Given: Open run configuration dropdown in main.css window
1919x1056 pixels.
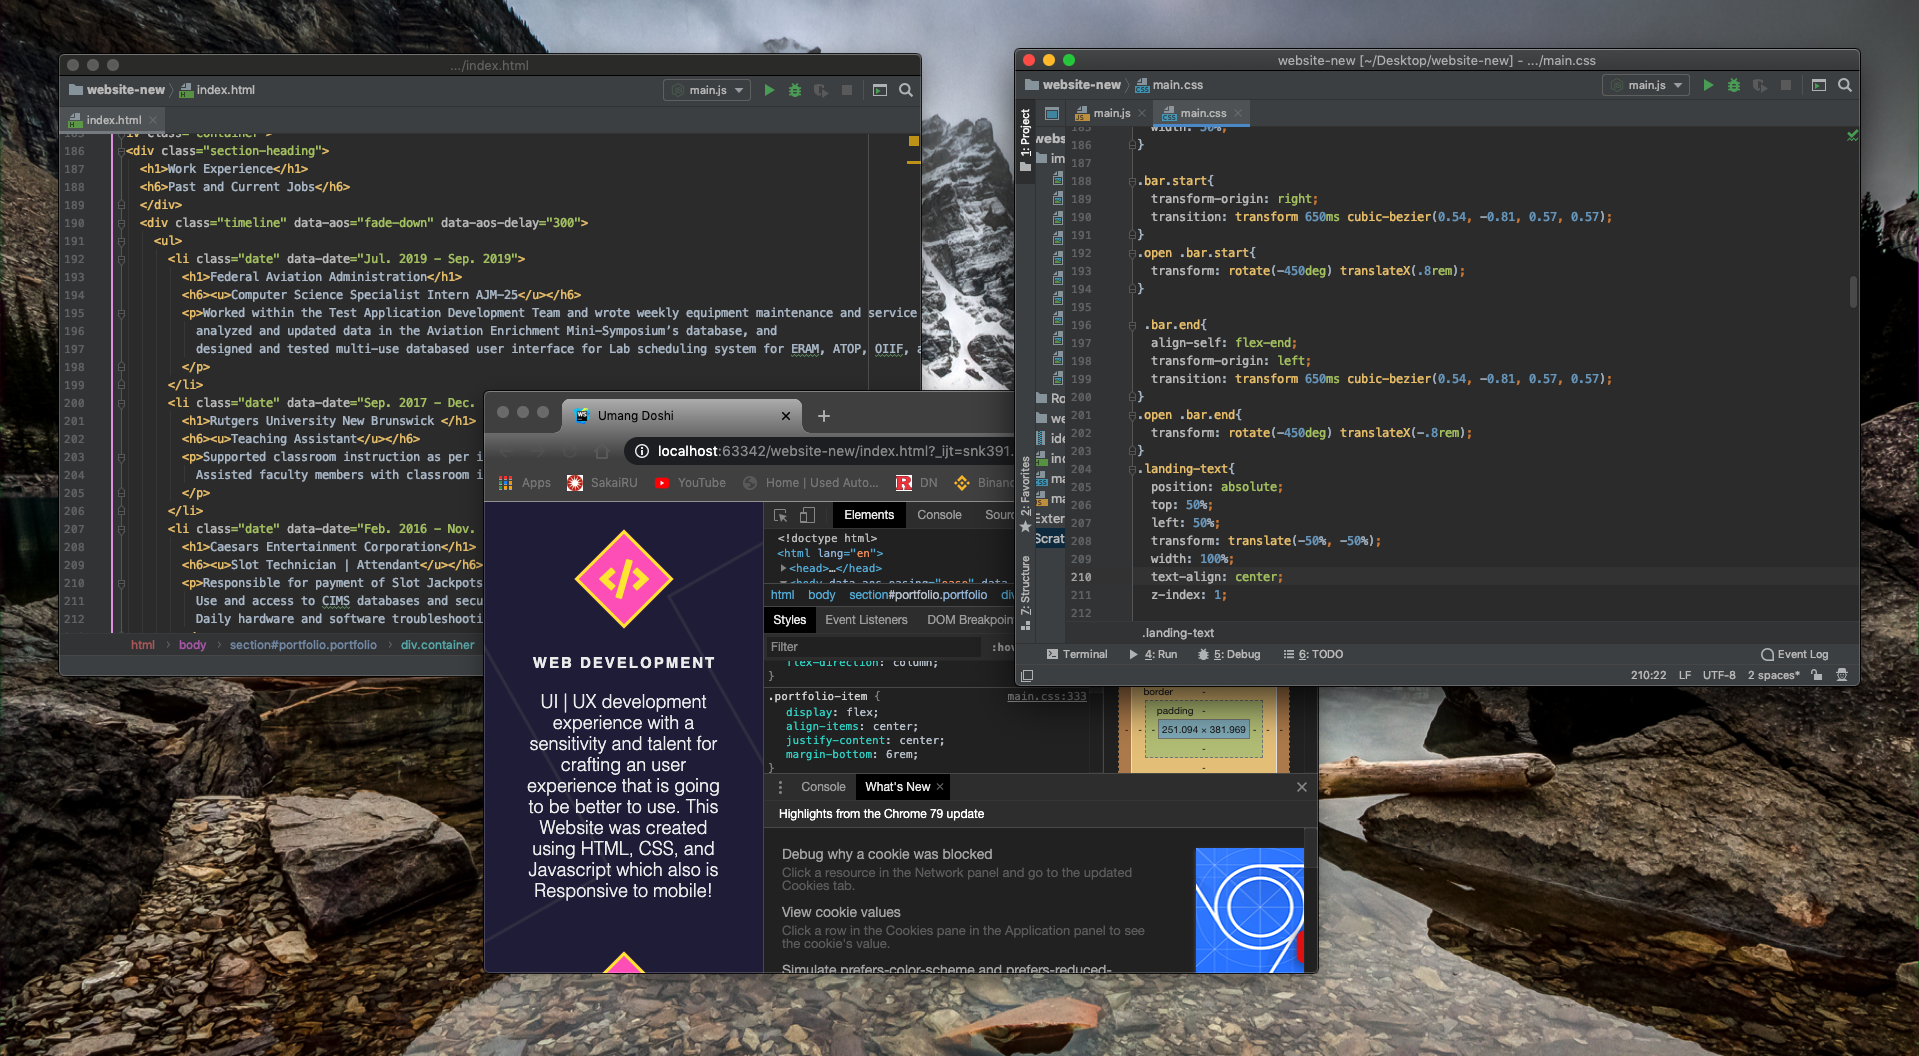Looking at the screenshot, I should pos(1646,85).
